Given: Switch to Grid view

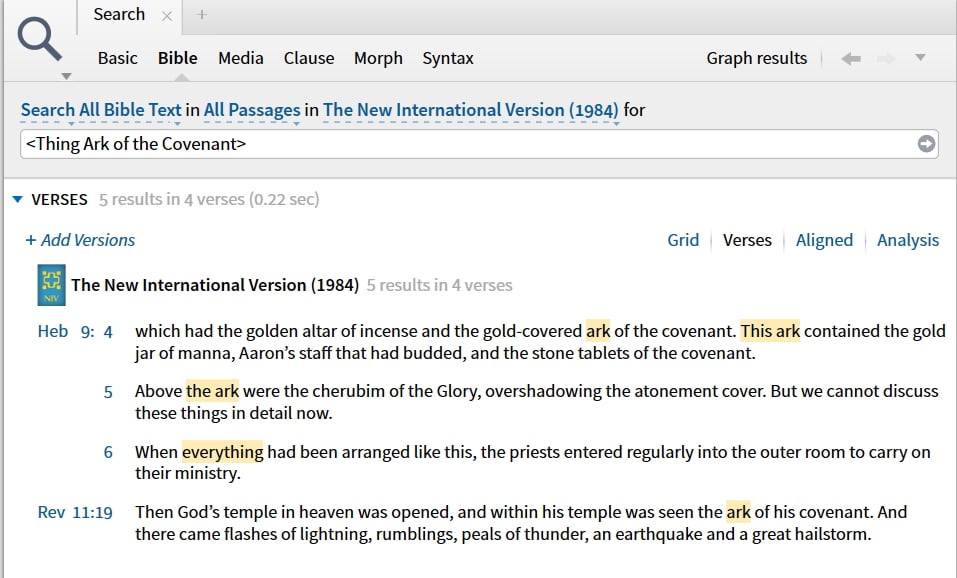Looking at the screenshot, I should 683,240.
